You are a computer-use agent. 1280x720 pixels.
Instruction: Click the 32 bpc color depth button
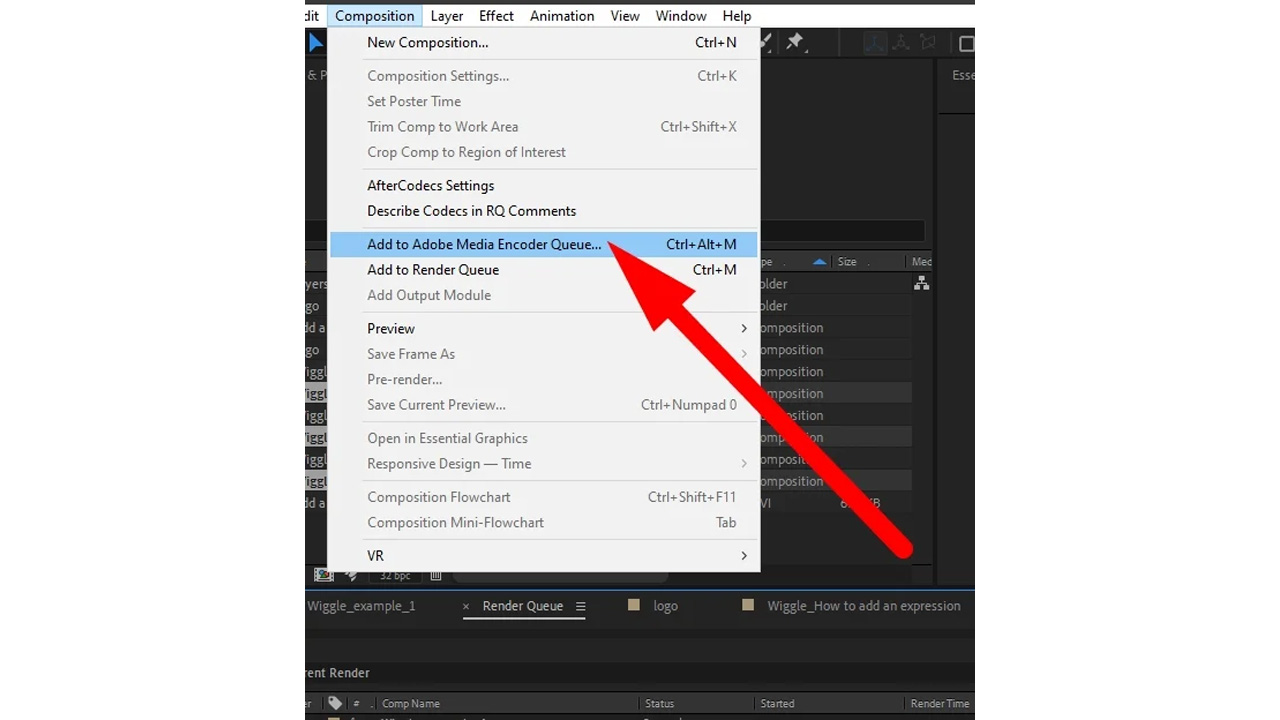point(395,575)
